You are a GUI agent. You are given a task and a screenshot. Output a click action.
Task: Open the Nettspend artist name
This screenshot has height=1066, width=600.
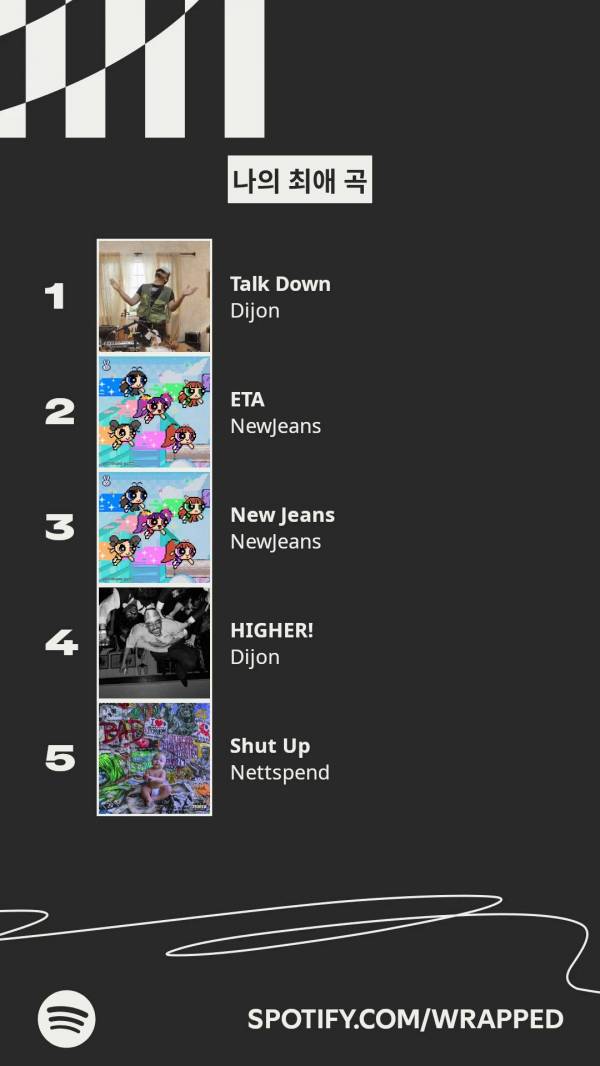point(279,773)
